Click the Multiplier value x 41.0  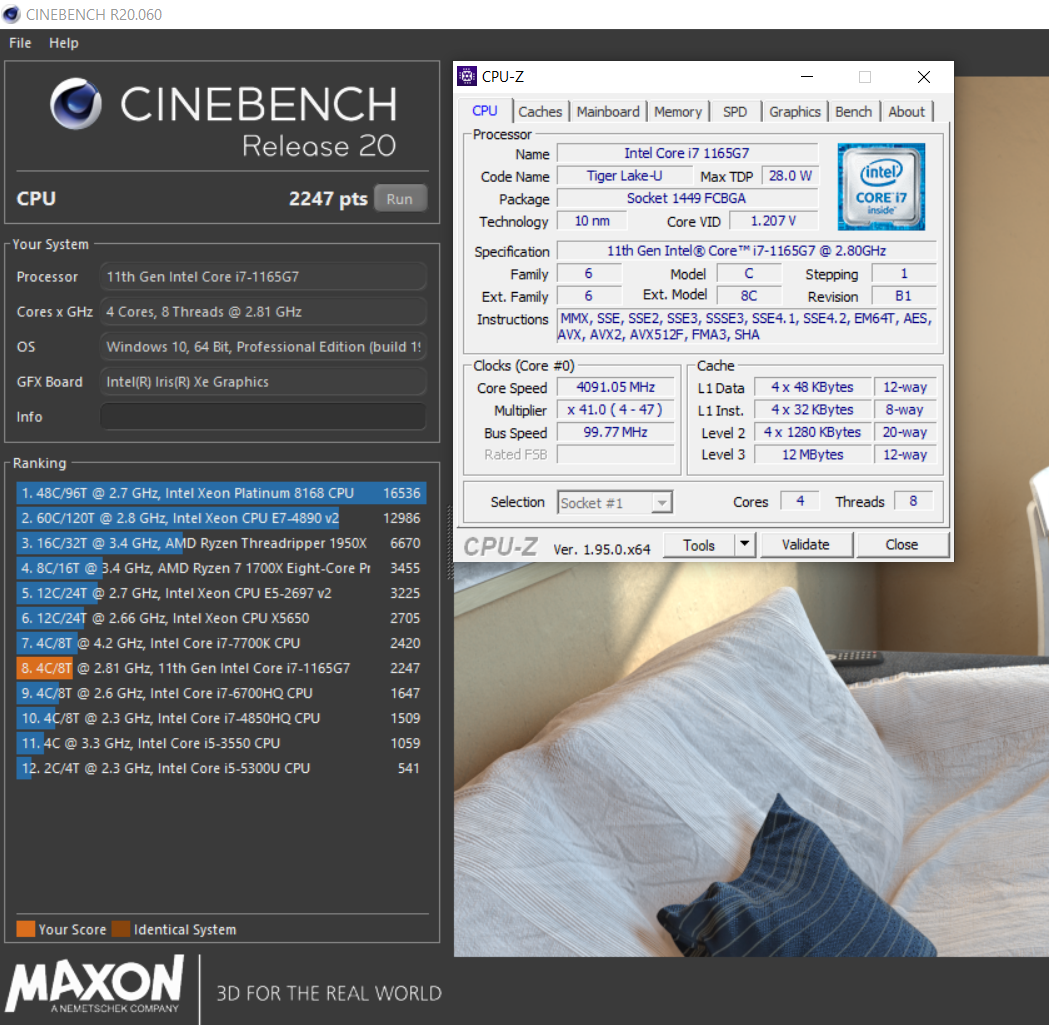[x=615, y=409]
